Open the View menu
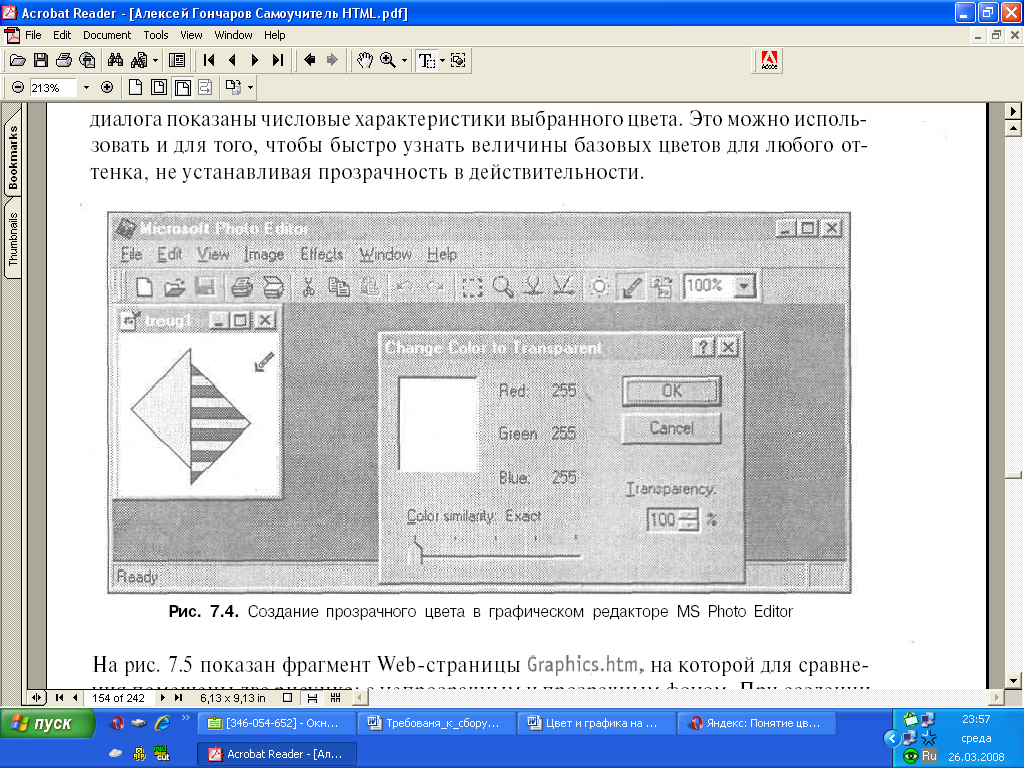 (191, 35)
